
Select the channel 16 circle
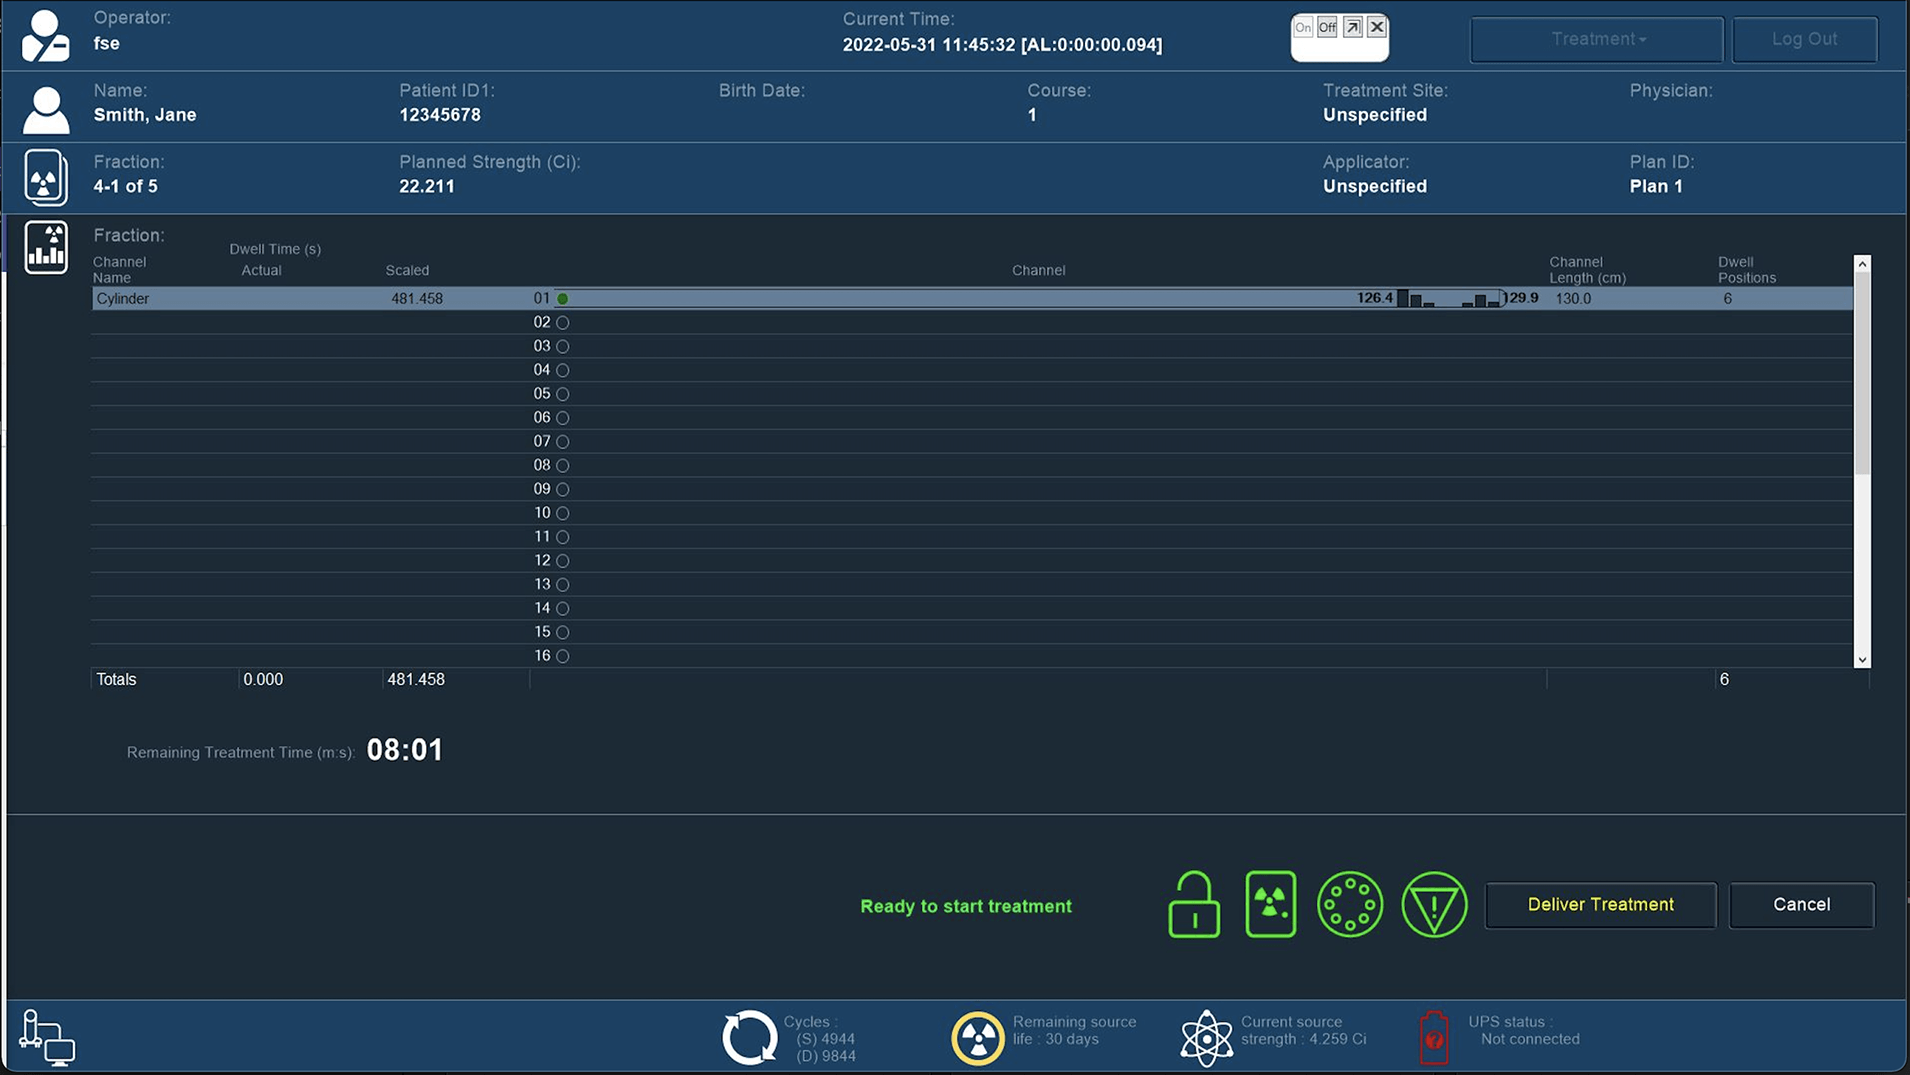point(563,656)
